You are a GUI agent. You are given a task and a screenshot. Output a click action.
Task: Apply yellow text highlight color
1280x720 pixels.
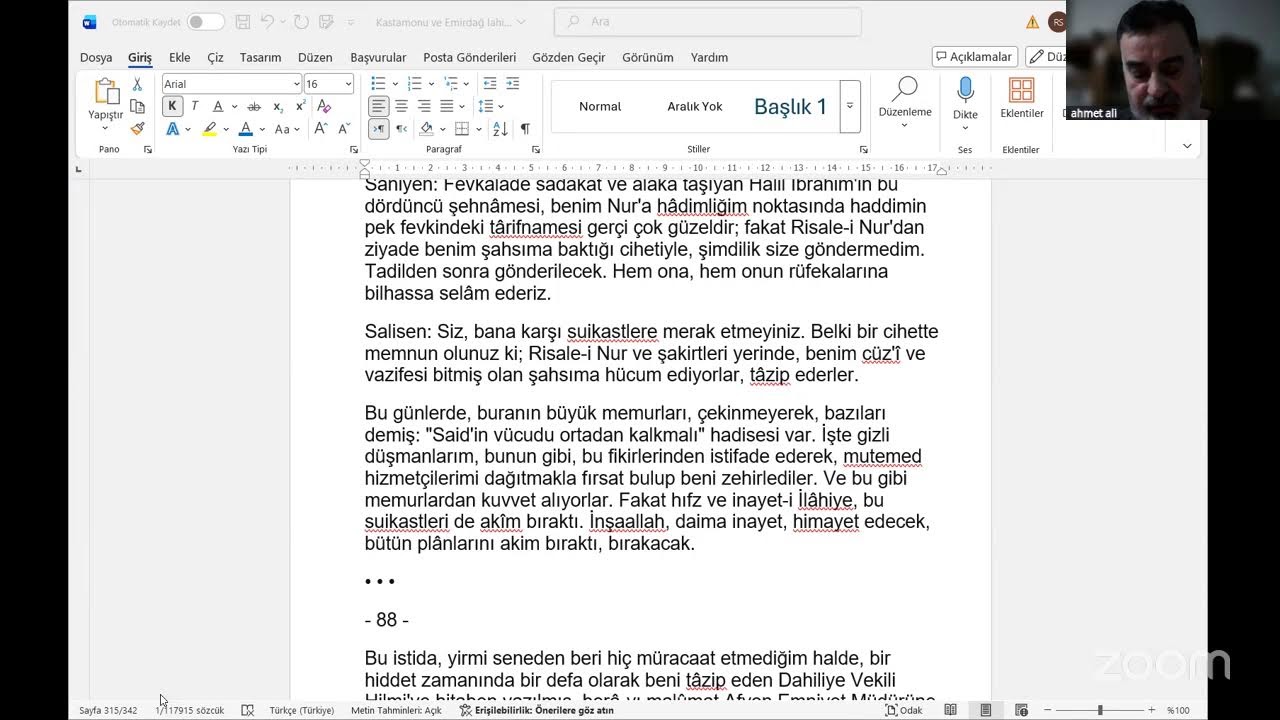pyautogui.click(x=209, y=129)
